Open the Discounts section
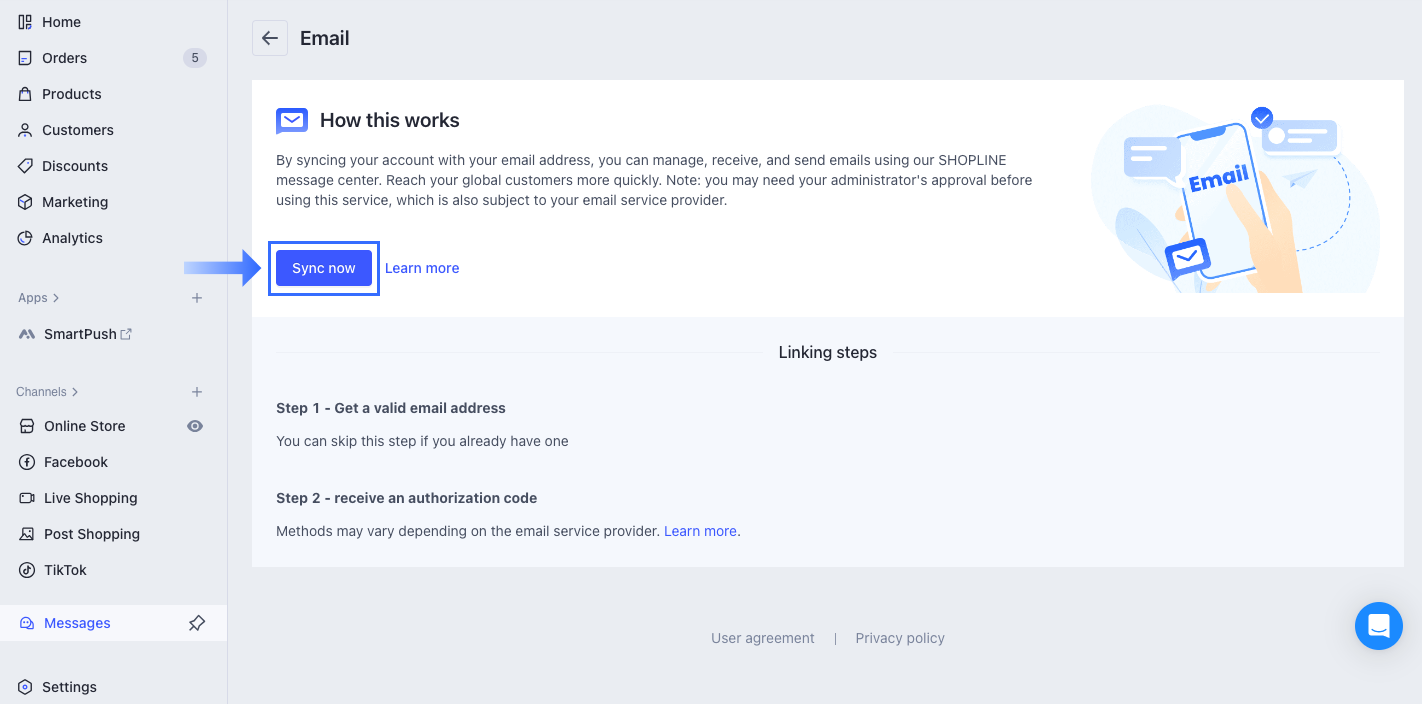The width and height of the screenshot is (1422, 704). tap(24, 165)
